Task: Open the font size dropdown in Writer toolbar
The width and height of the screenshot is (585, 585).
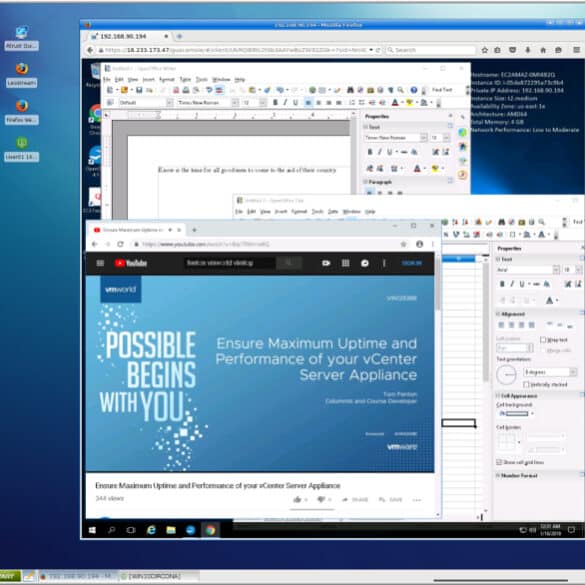Action: [263, 102]
